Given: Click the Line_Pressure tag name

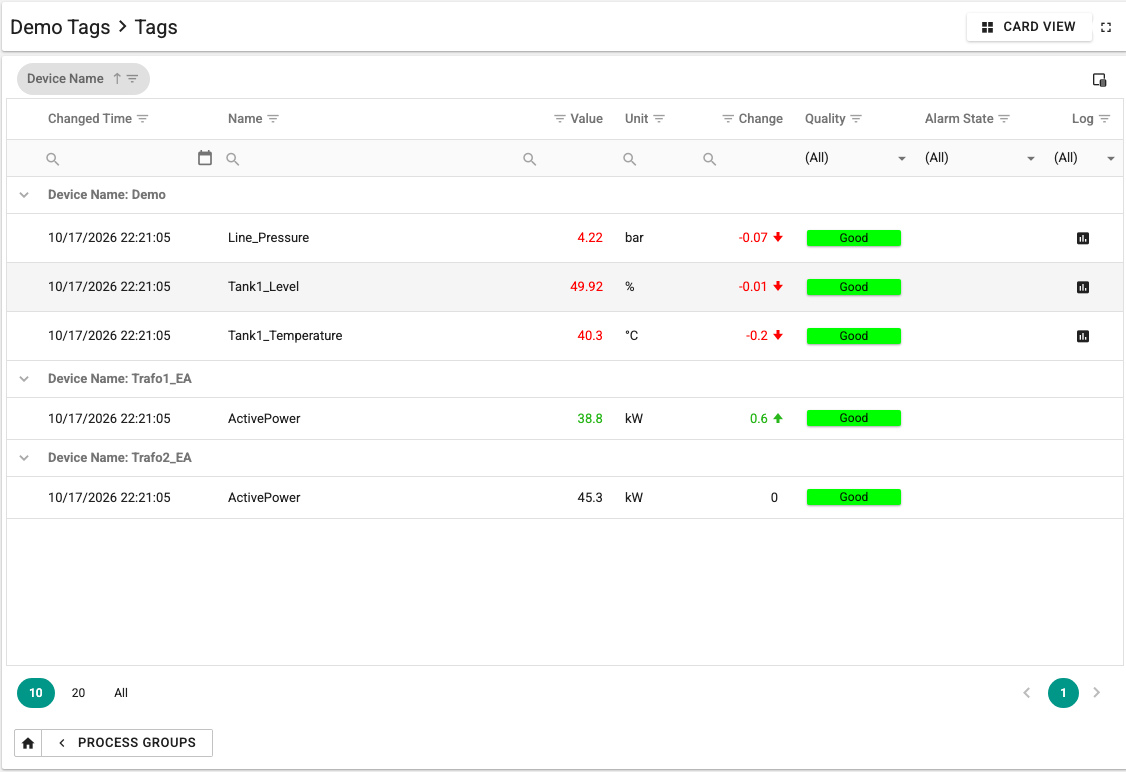Looking at the screenshot, I should click(x=269, y=238).
